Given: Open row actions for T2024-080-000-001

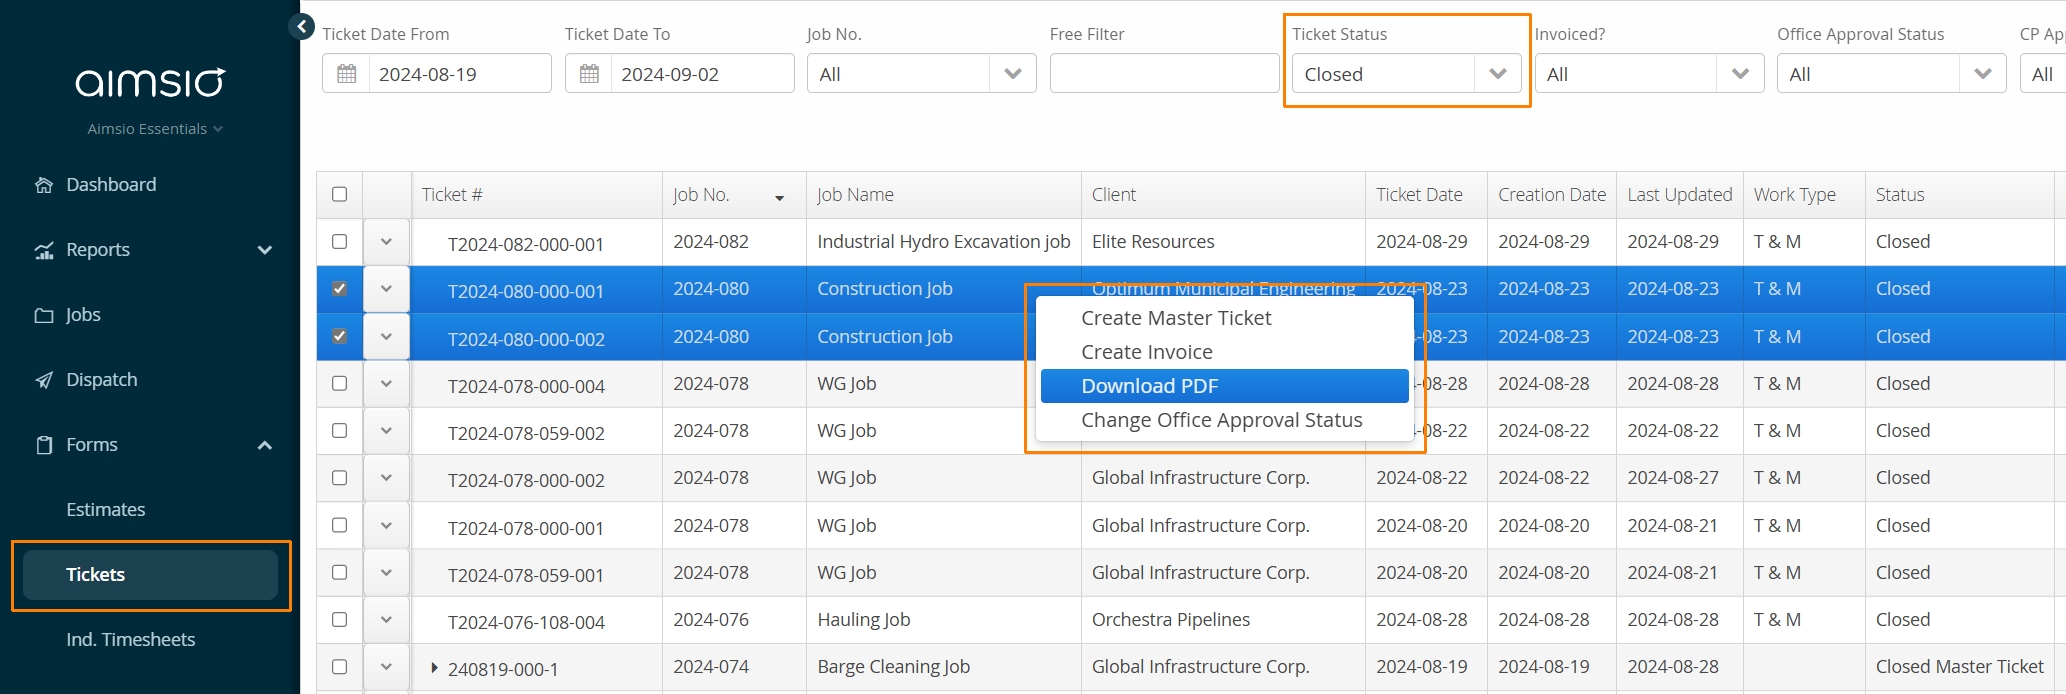Looking at the screenshot, I should click(x=386, y=289).
